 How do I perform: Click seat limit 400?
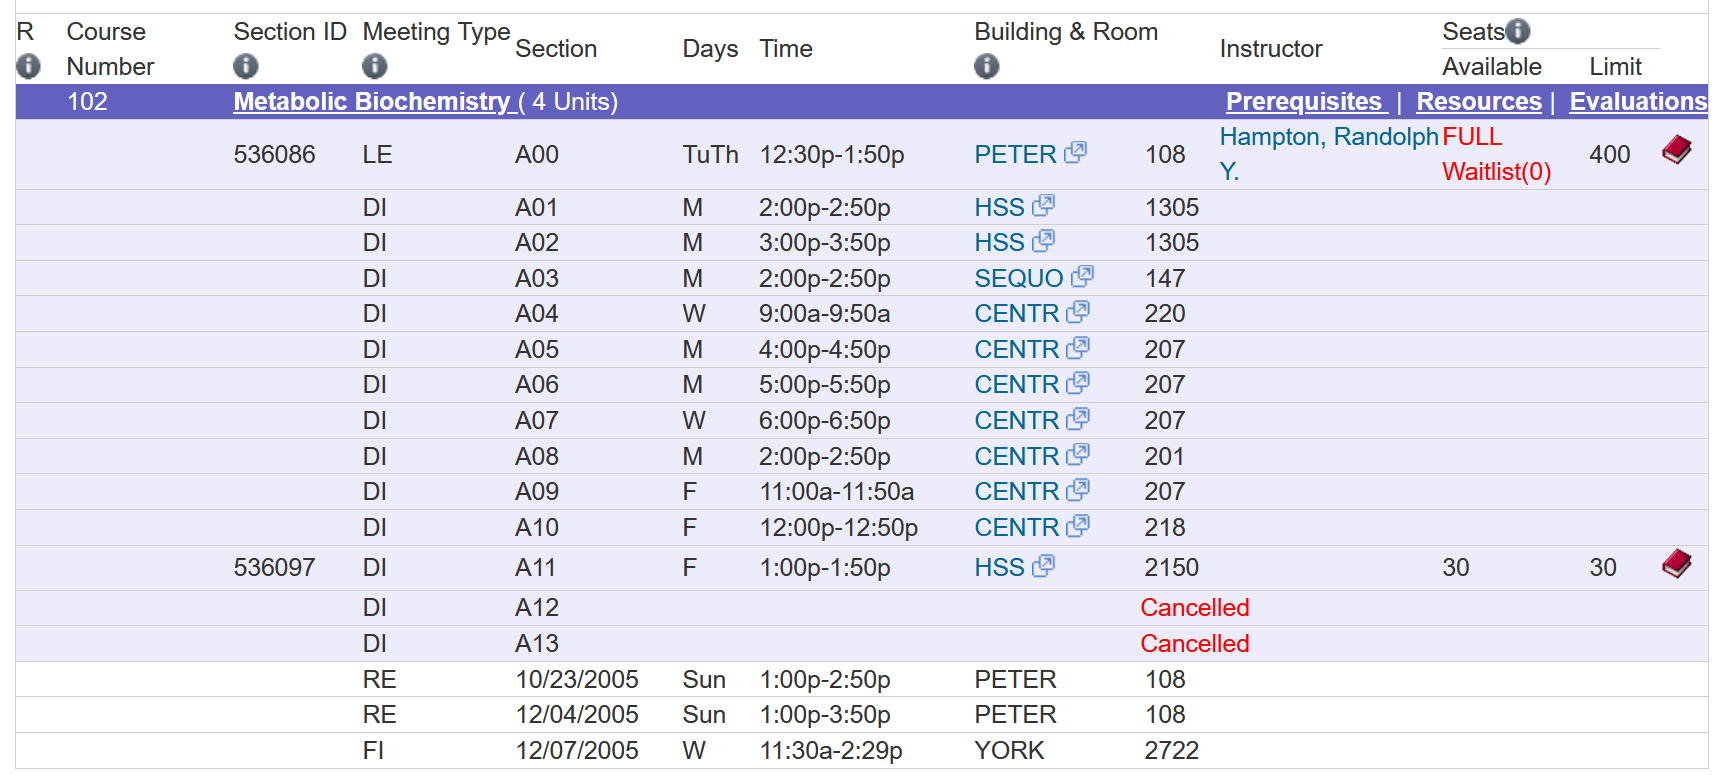click(1609, 155)
